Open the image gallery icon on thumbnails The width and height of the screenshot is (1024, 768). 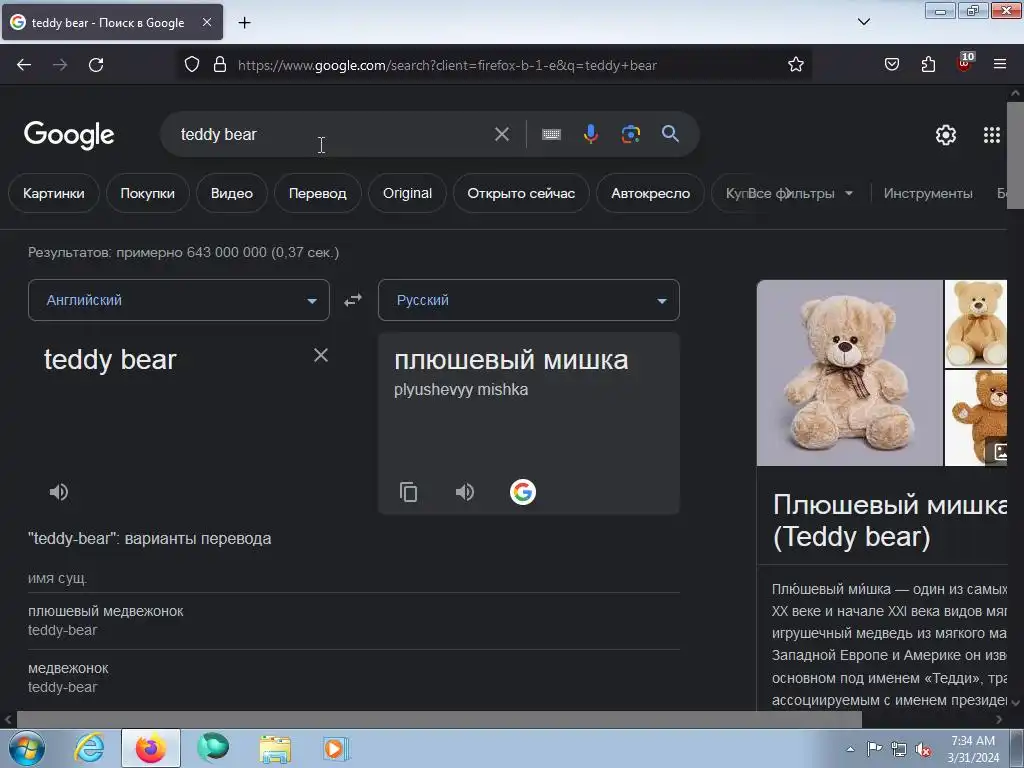click(997, 451)
